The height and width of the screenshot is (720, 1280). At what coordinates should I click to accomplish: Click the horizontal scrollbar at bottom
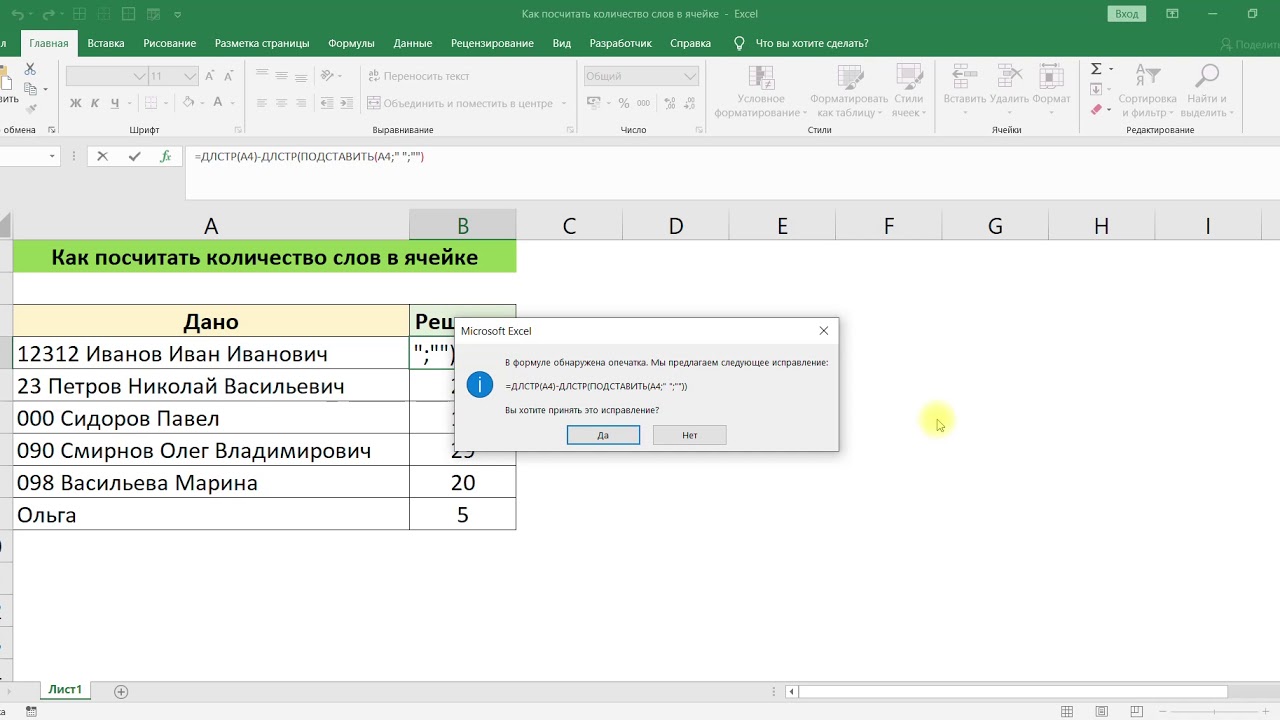pos(1012,691)
